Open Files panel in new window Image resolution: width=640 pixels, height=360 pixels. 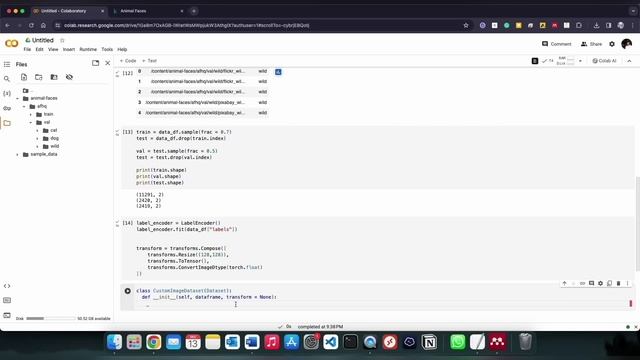(96, 63)
